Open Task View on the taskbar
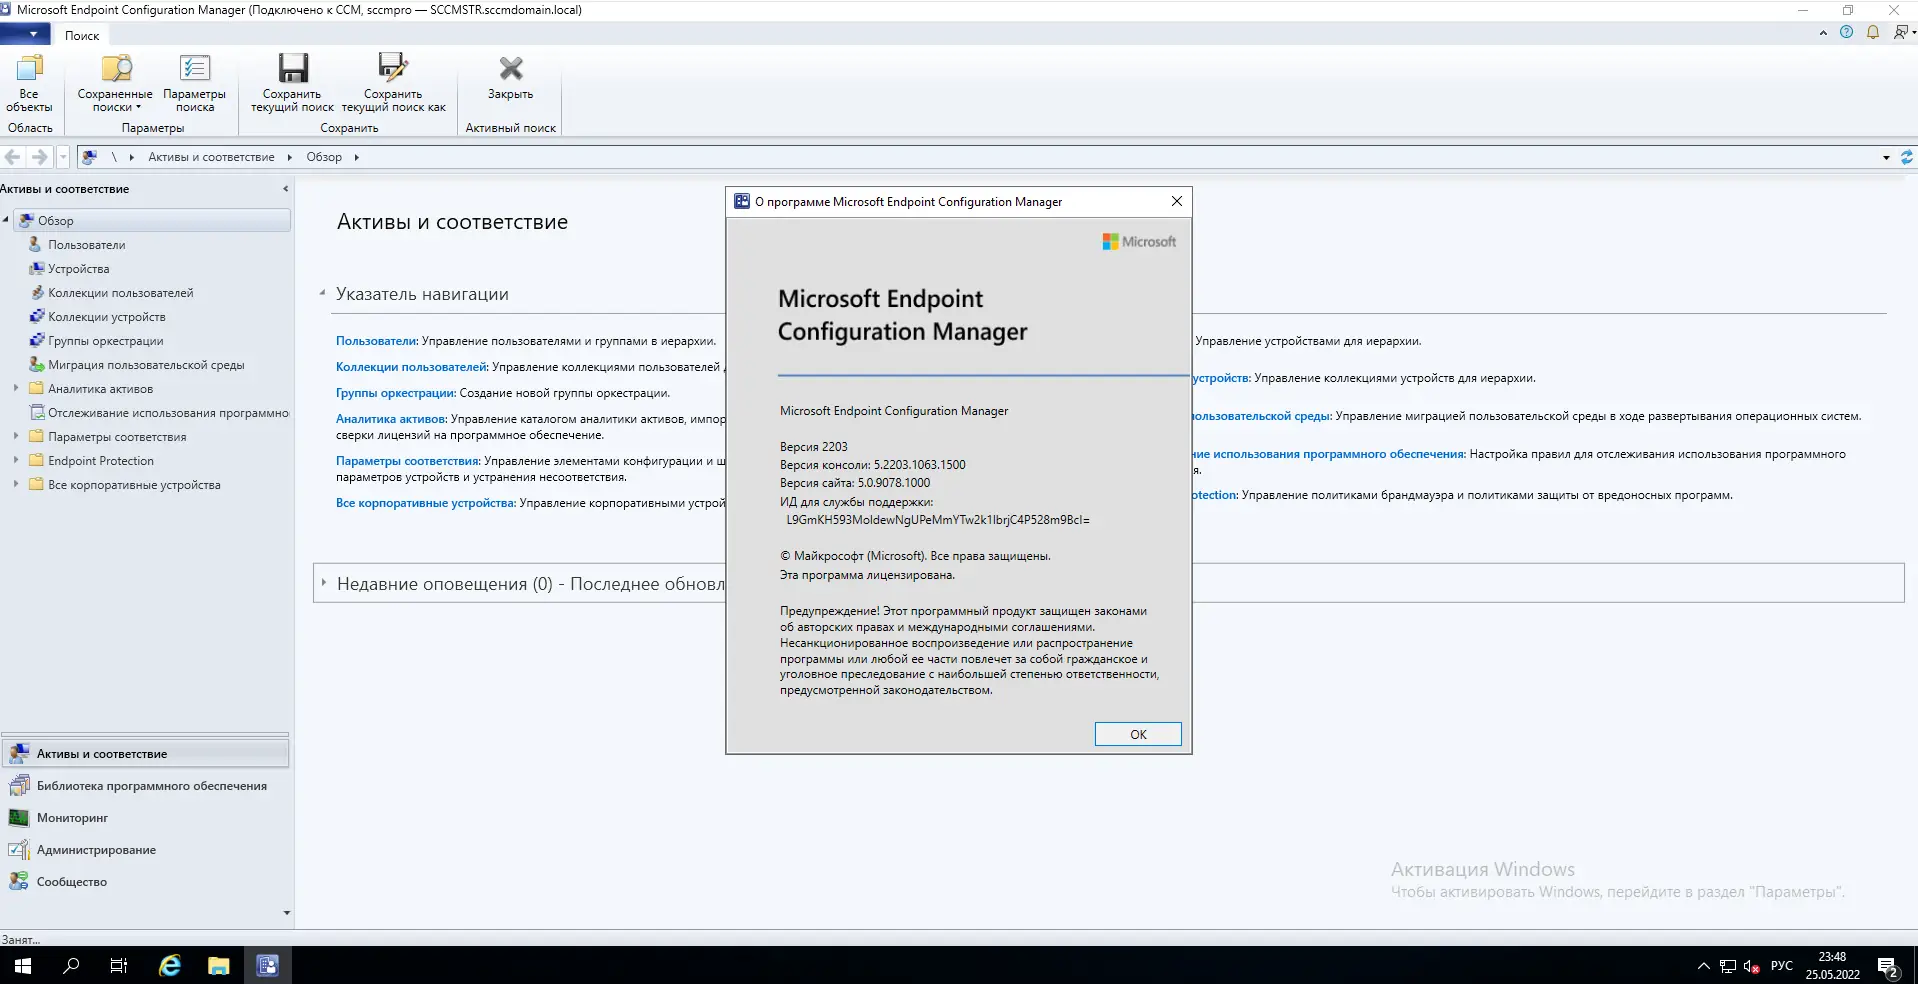Viewport: 1918px width, 984px height. [119, 966]
